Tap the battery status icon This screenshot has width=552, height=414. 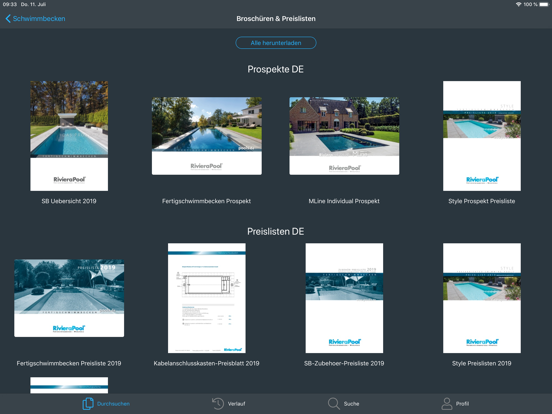pyautogui.click(x=544, y=4)
